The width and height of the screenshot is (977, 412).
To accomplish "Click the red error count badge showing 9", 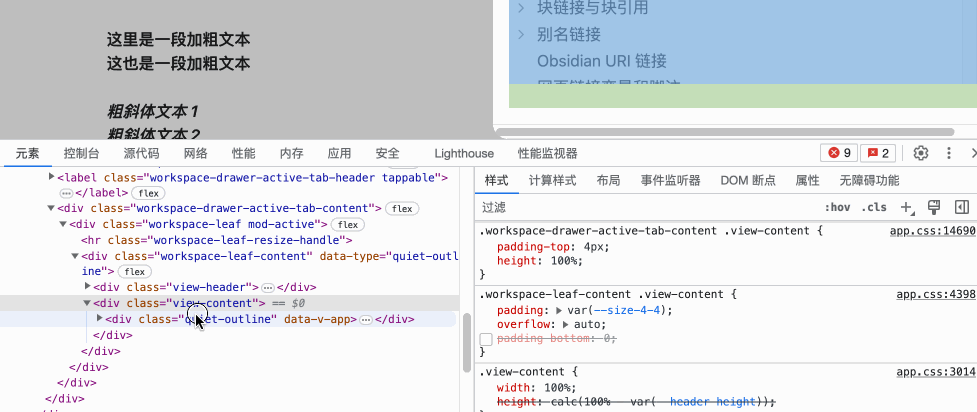I will [838, 153].
